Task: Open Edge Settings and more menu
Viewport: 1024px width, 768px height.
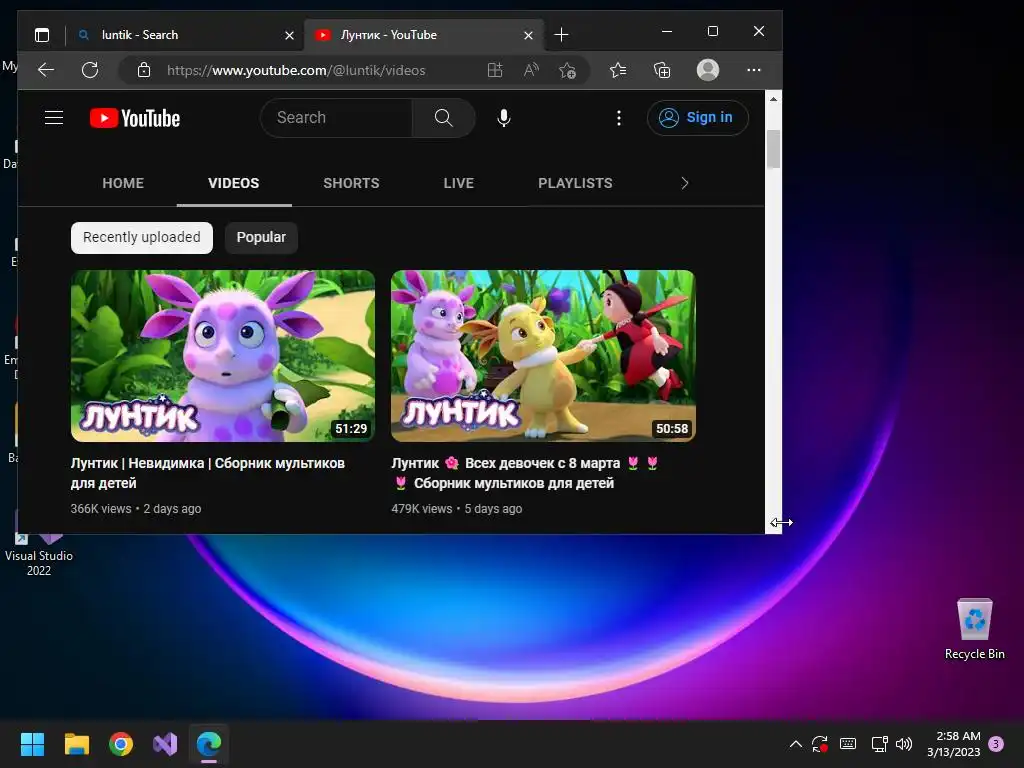Action: pos(754,70)
